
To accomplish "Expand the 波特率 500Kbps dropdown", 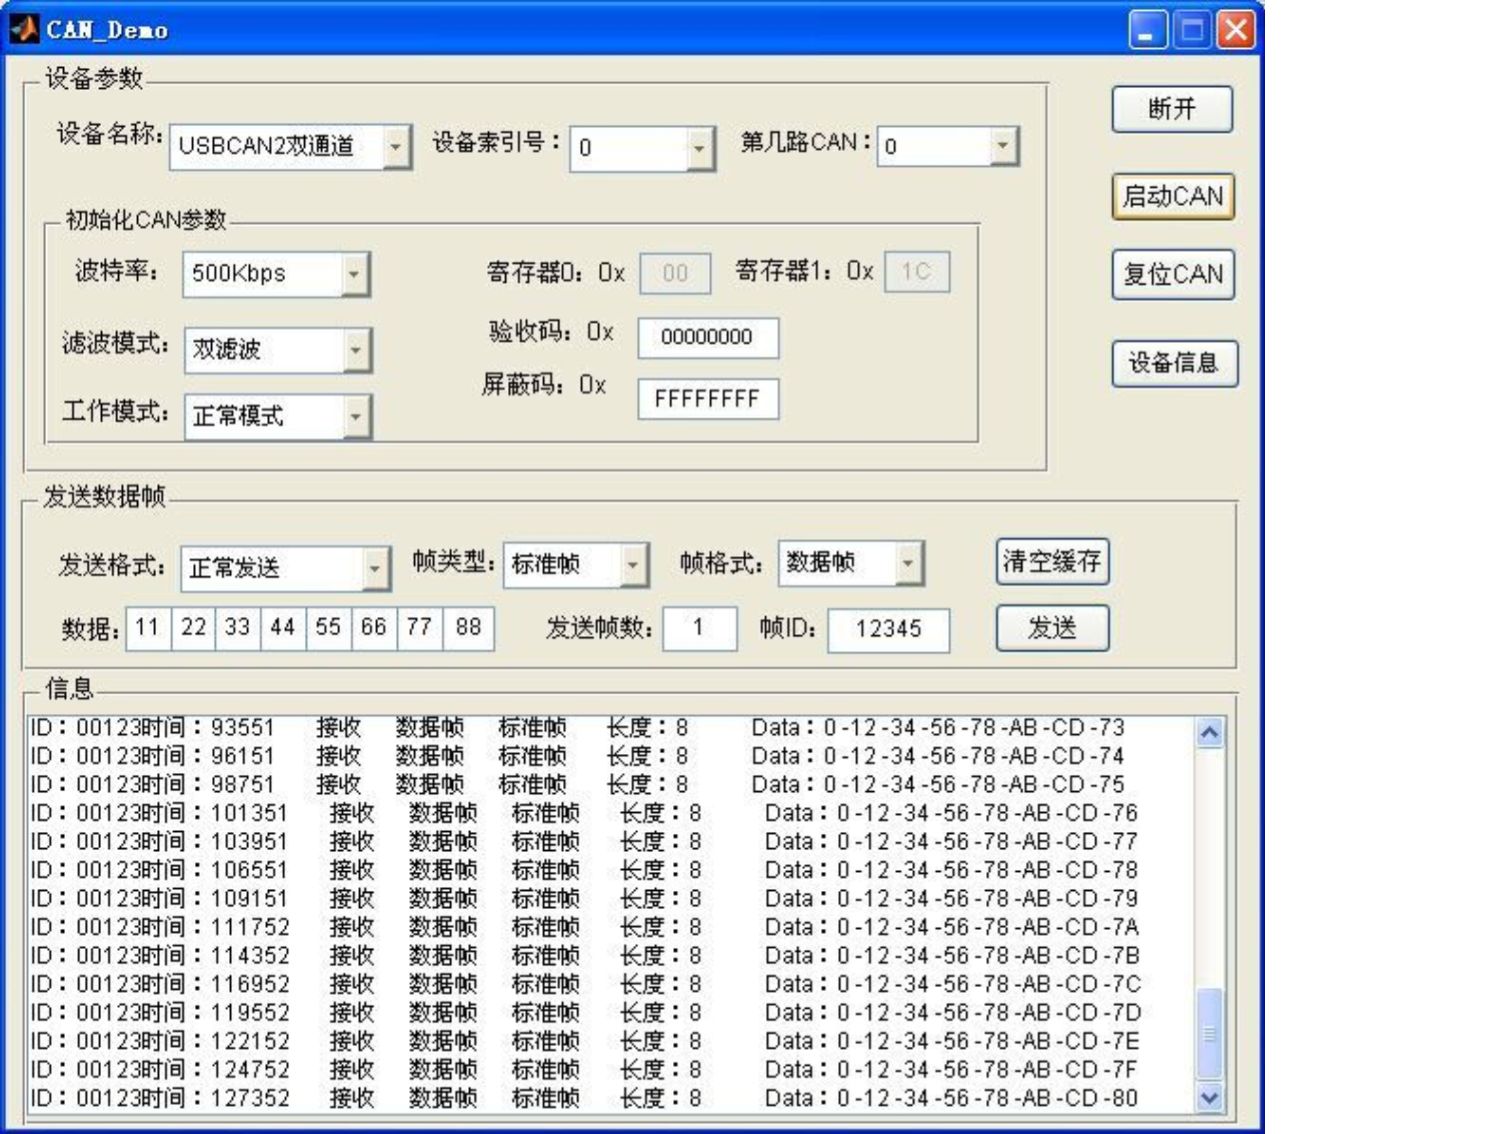I will tap(276, 274).
